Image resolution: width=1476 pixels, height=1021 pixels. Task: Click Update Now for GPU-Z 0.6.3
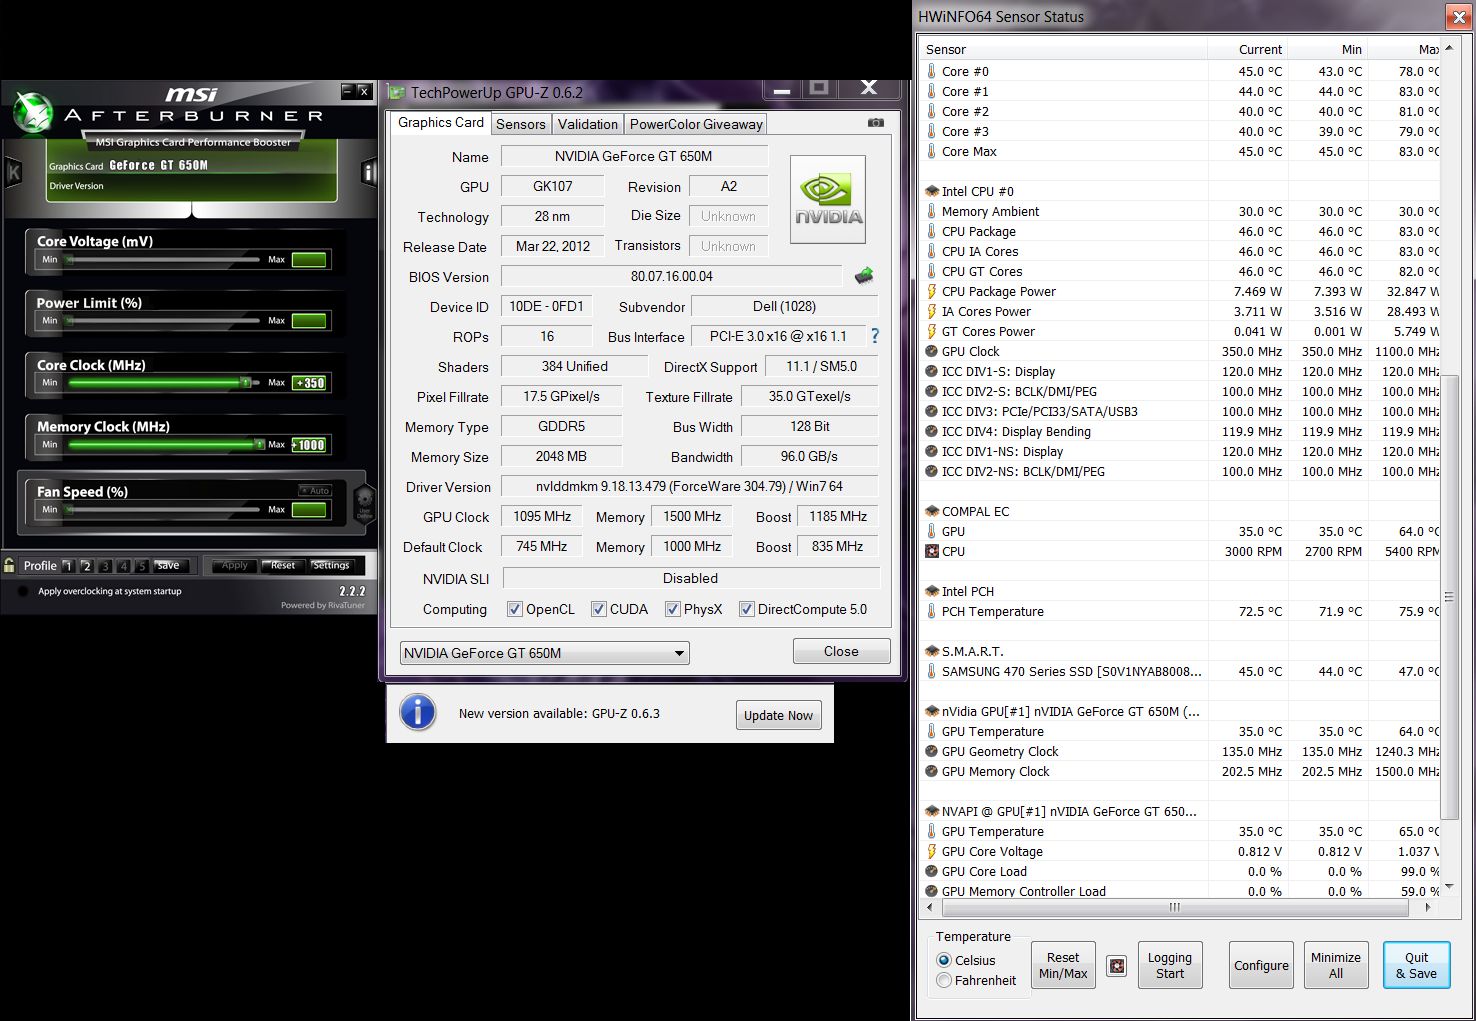778,715
